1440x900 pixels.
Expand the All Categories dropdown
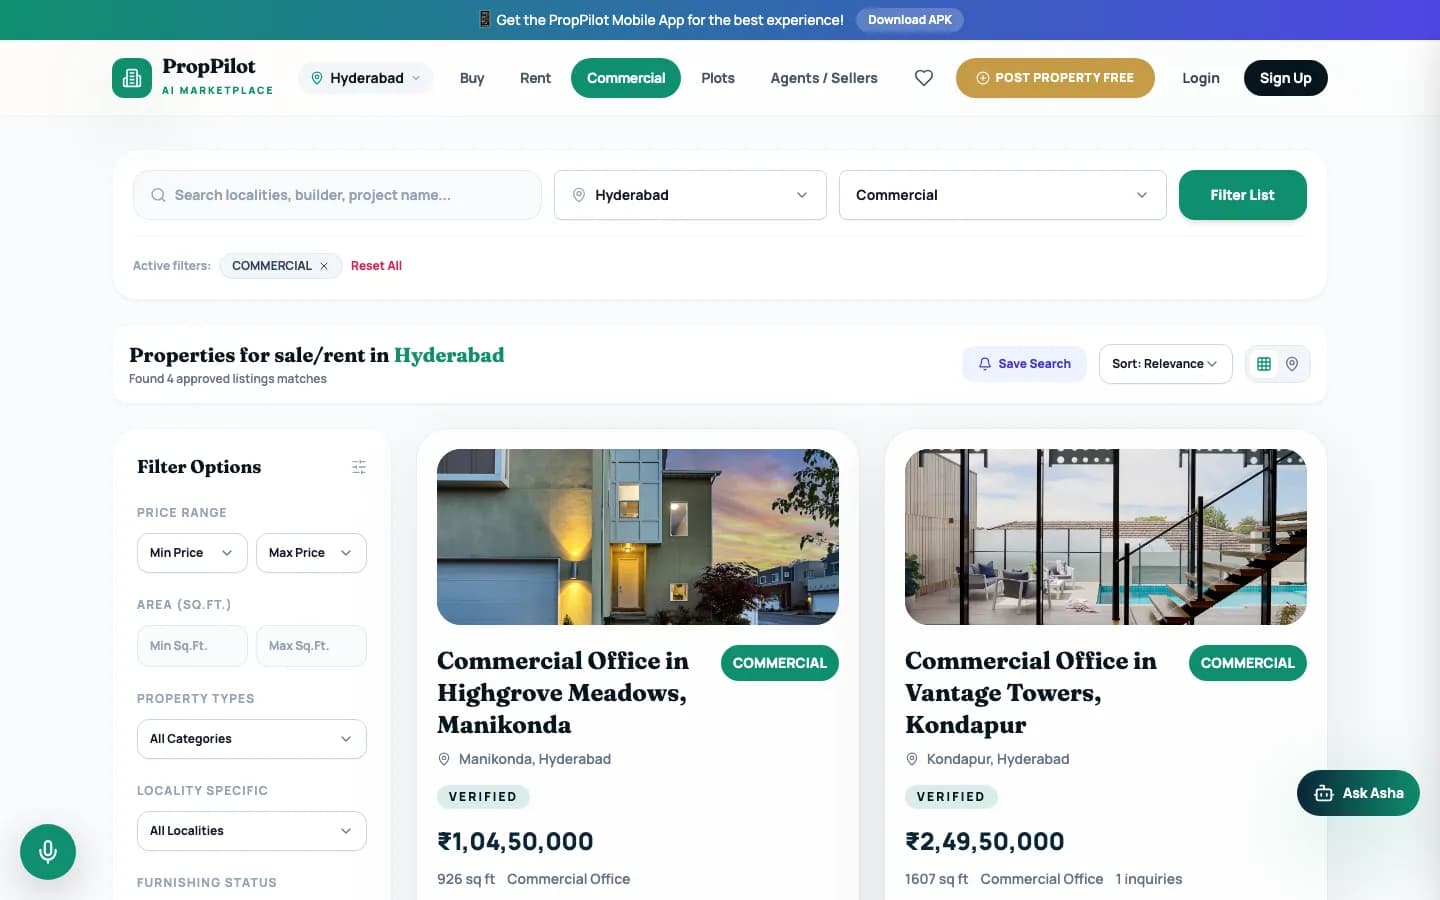[252, 739]
